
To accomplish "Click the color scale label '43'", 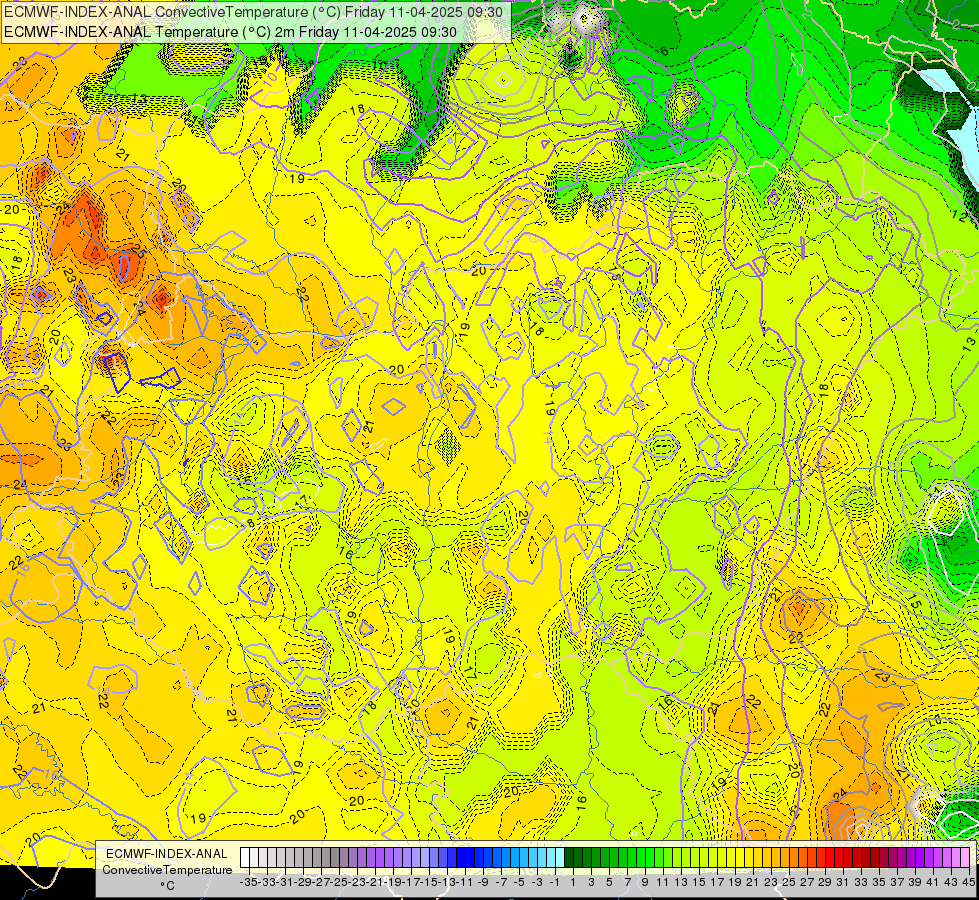I will tap(952, 883).
